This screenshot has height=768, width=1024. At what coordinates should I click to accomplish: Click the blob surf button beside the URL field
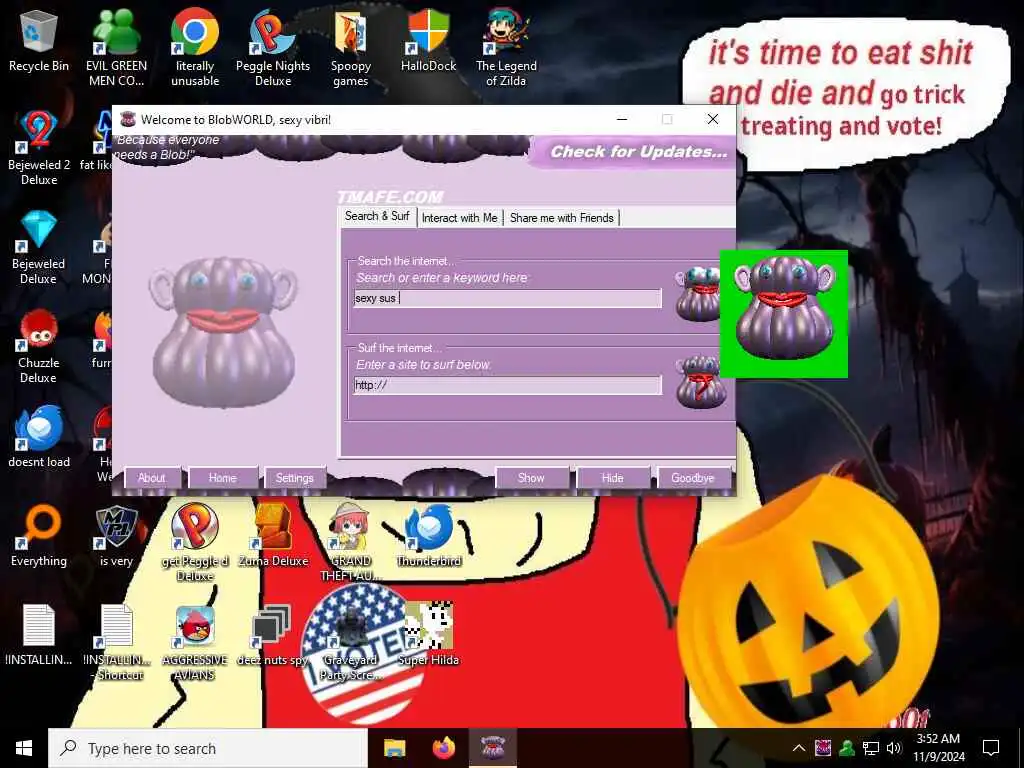[x=700, y=382]
